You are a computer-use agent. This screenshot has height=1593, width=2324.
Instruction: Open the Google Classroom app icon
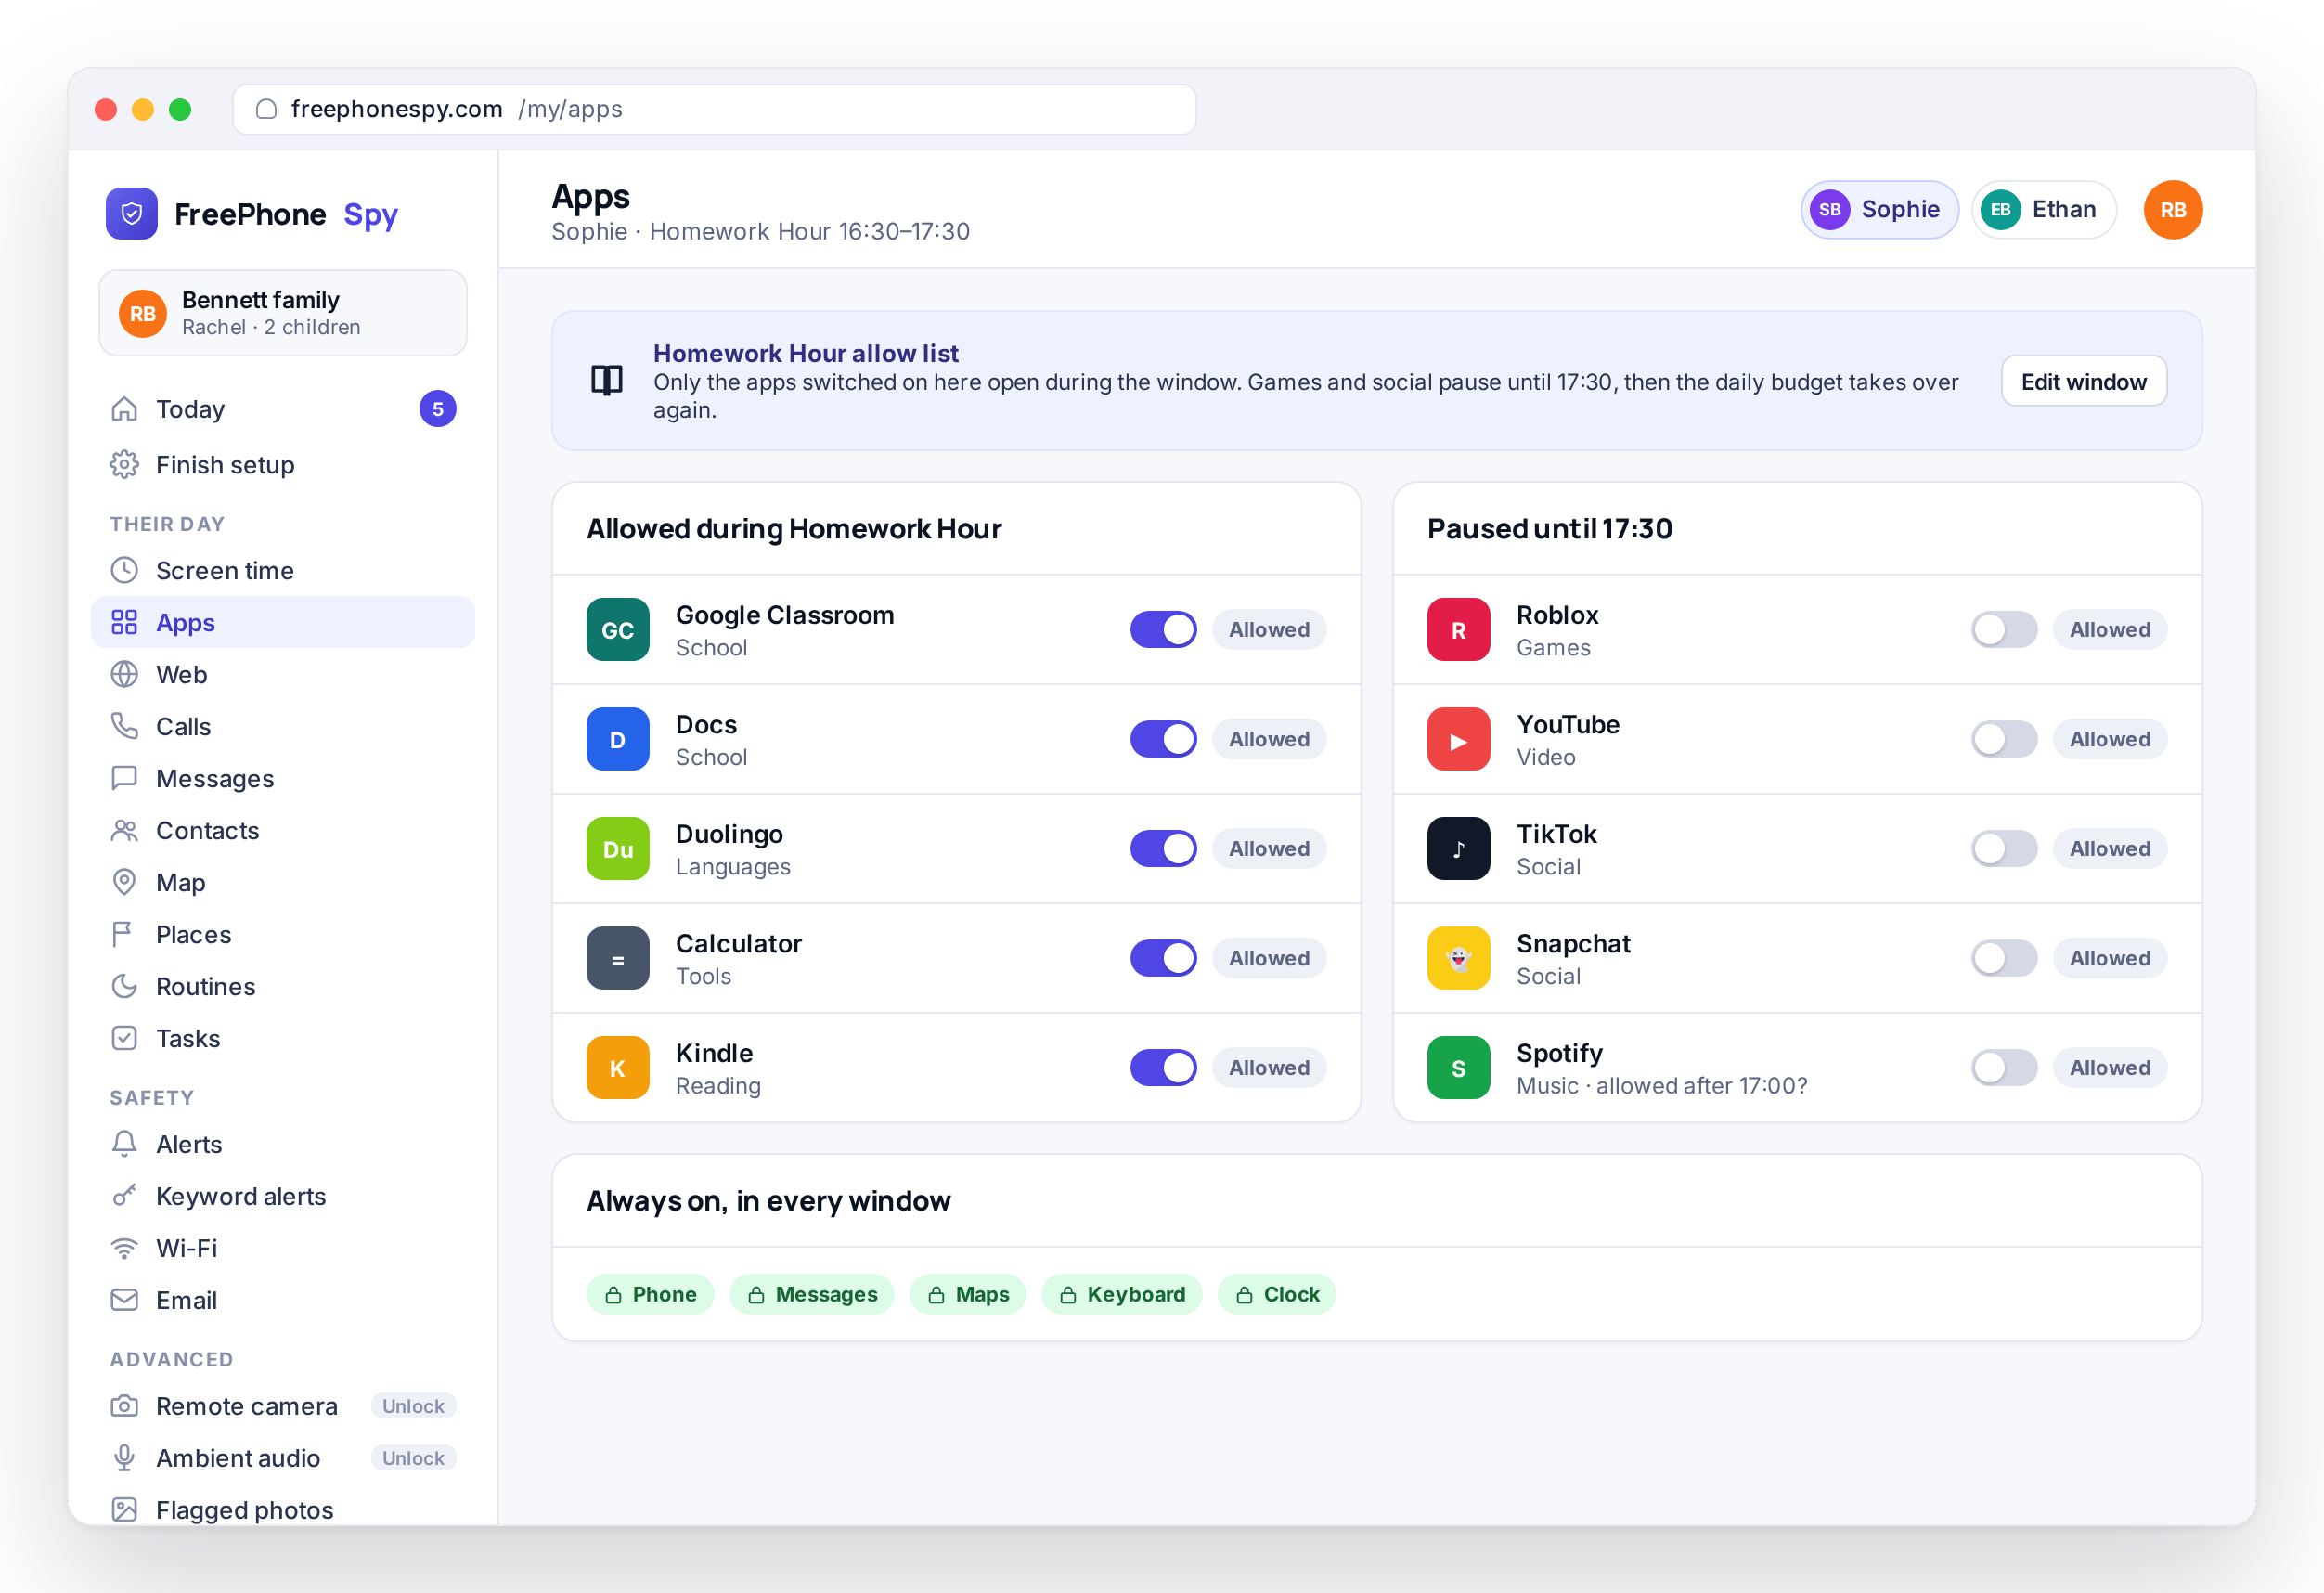coord(618,630)
